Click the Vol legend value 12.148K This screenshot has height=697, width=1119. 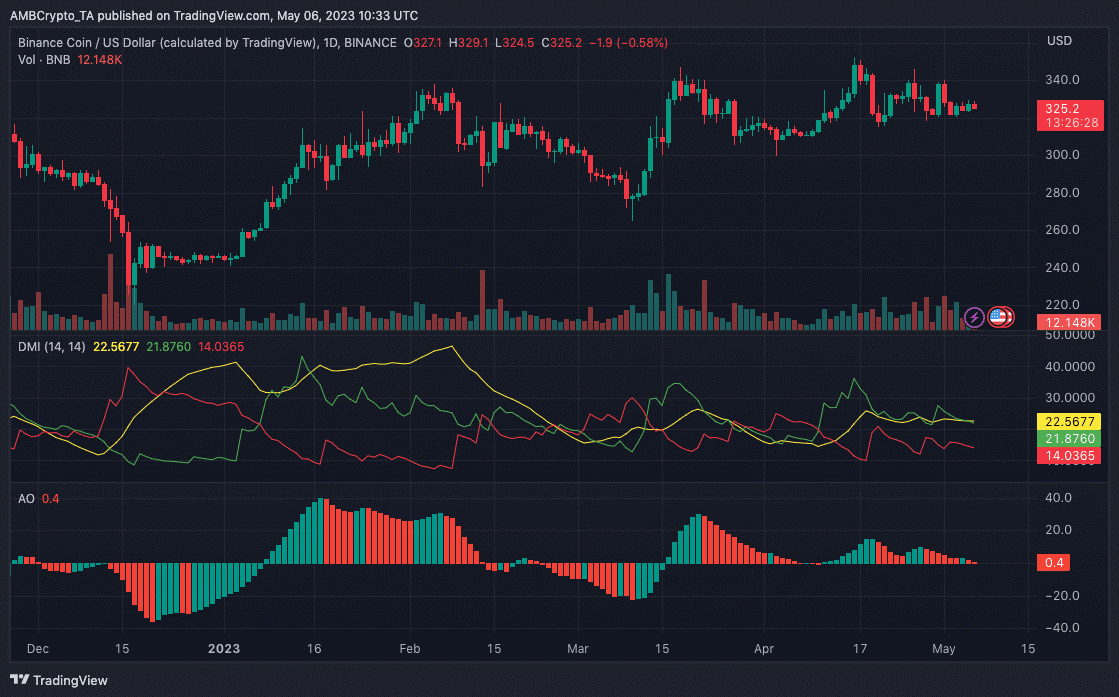pyautogui.click(x=100, y=60)
